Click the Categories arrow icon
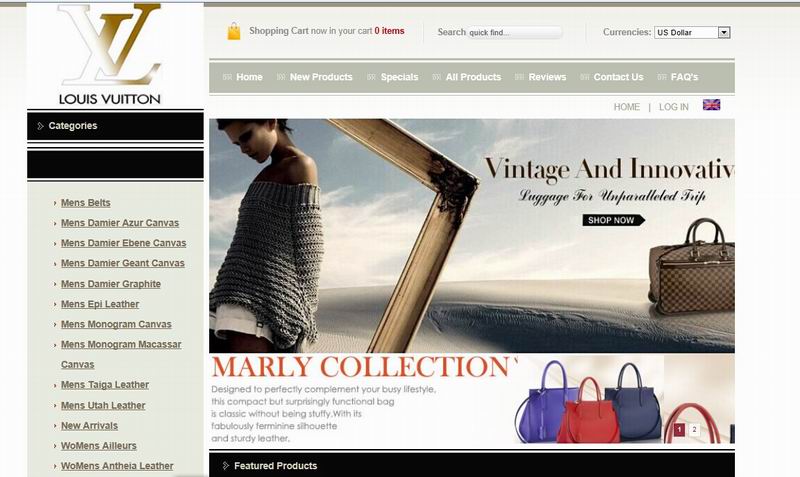 coord(40,126)
